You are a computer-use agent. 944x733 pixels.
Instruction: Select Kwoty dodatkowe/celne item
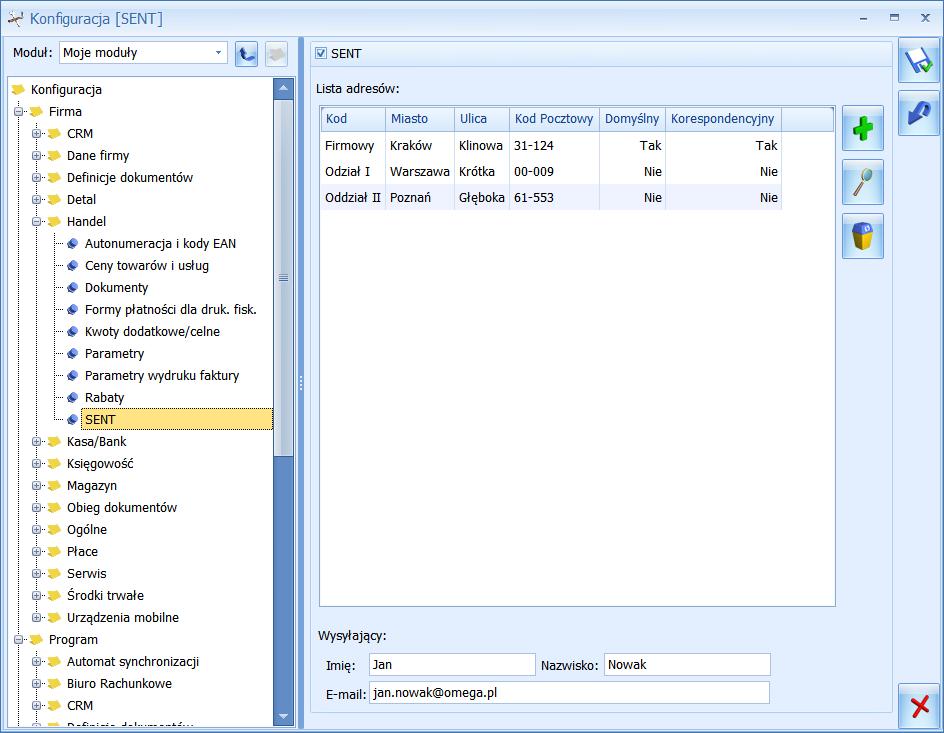click(x=152, y=332)
